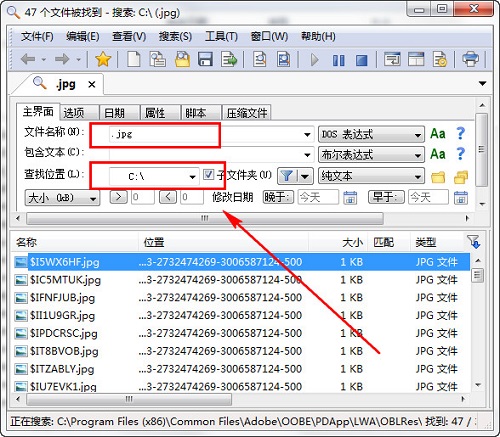Image resolution: width=500 pixels, height=437 pixels.
Task: Click the new search with criteria icon
Action: [x=157, y=60]
